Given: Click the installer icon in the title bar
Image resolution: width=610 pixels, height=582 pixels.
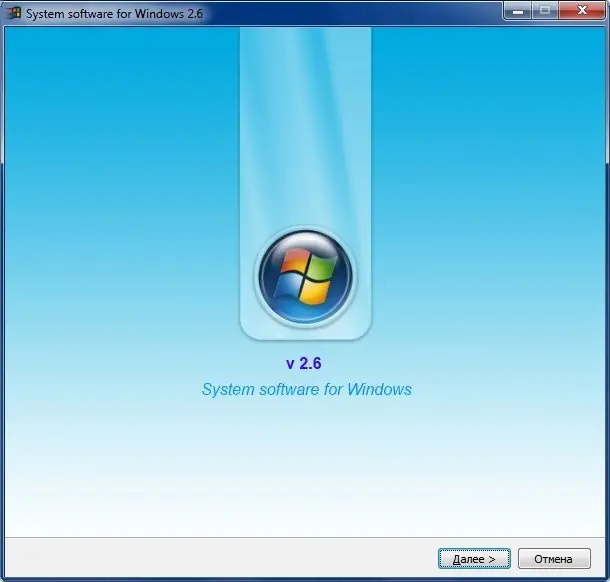Looking at the screenshot, I should pos(14,13).
